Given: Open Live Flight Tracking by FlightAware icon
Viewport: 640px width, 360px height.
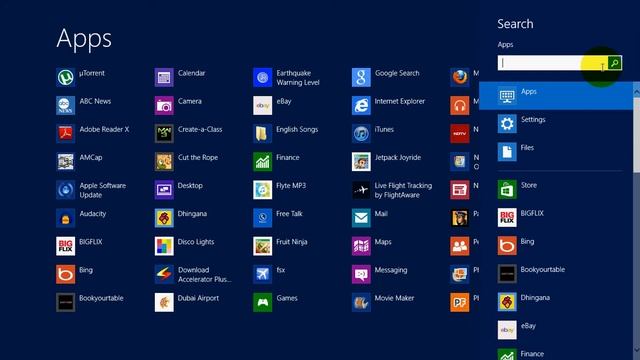Looking at the screenshot, I should point(361,190).
